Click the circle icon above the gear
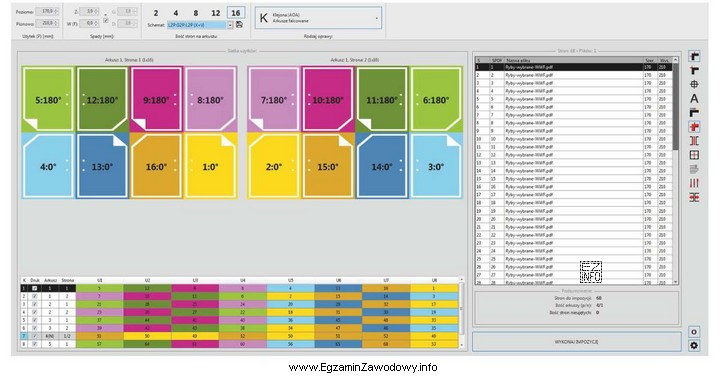The height and width of the screenshot is (376, 726). tap(694, 332)
